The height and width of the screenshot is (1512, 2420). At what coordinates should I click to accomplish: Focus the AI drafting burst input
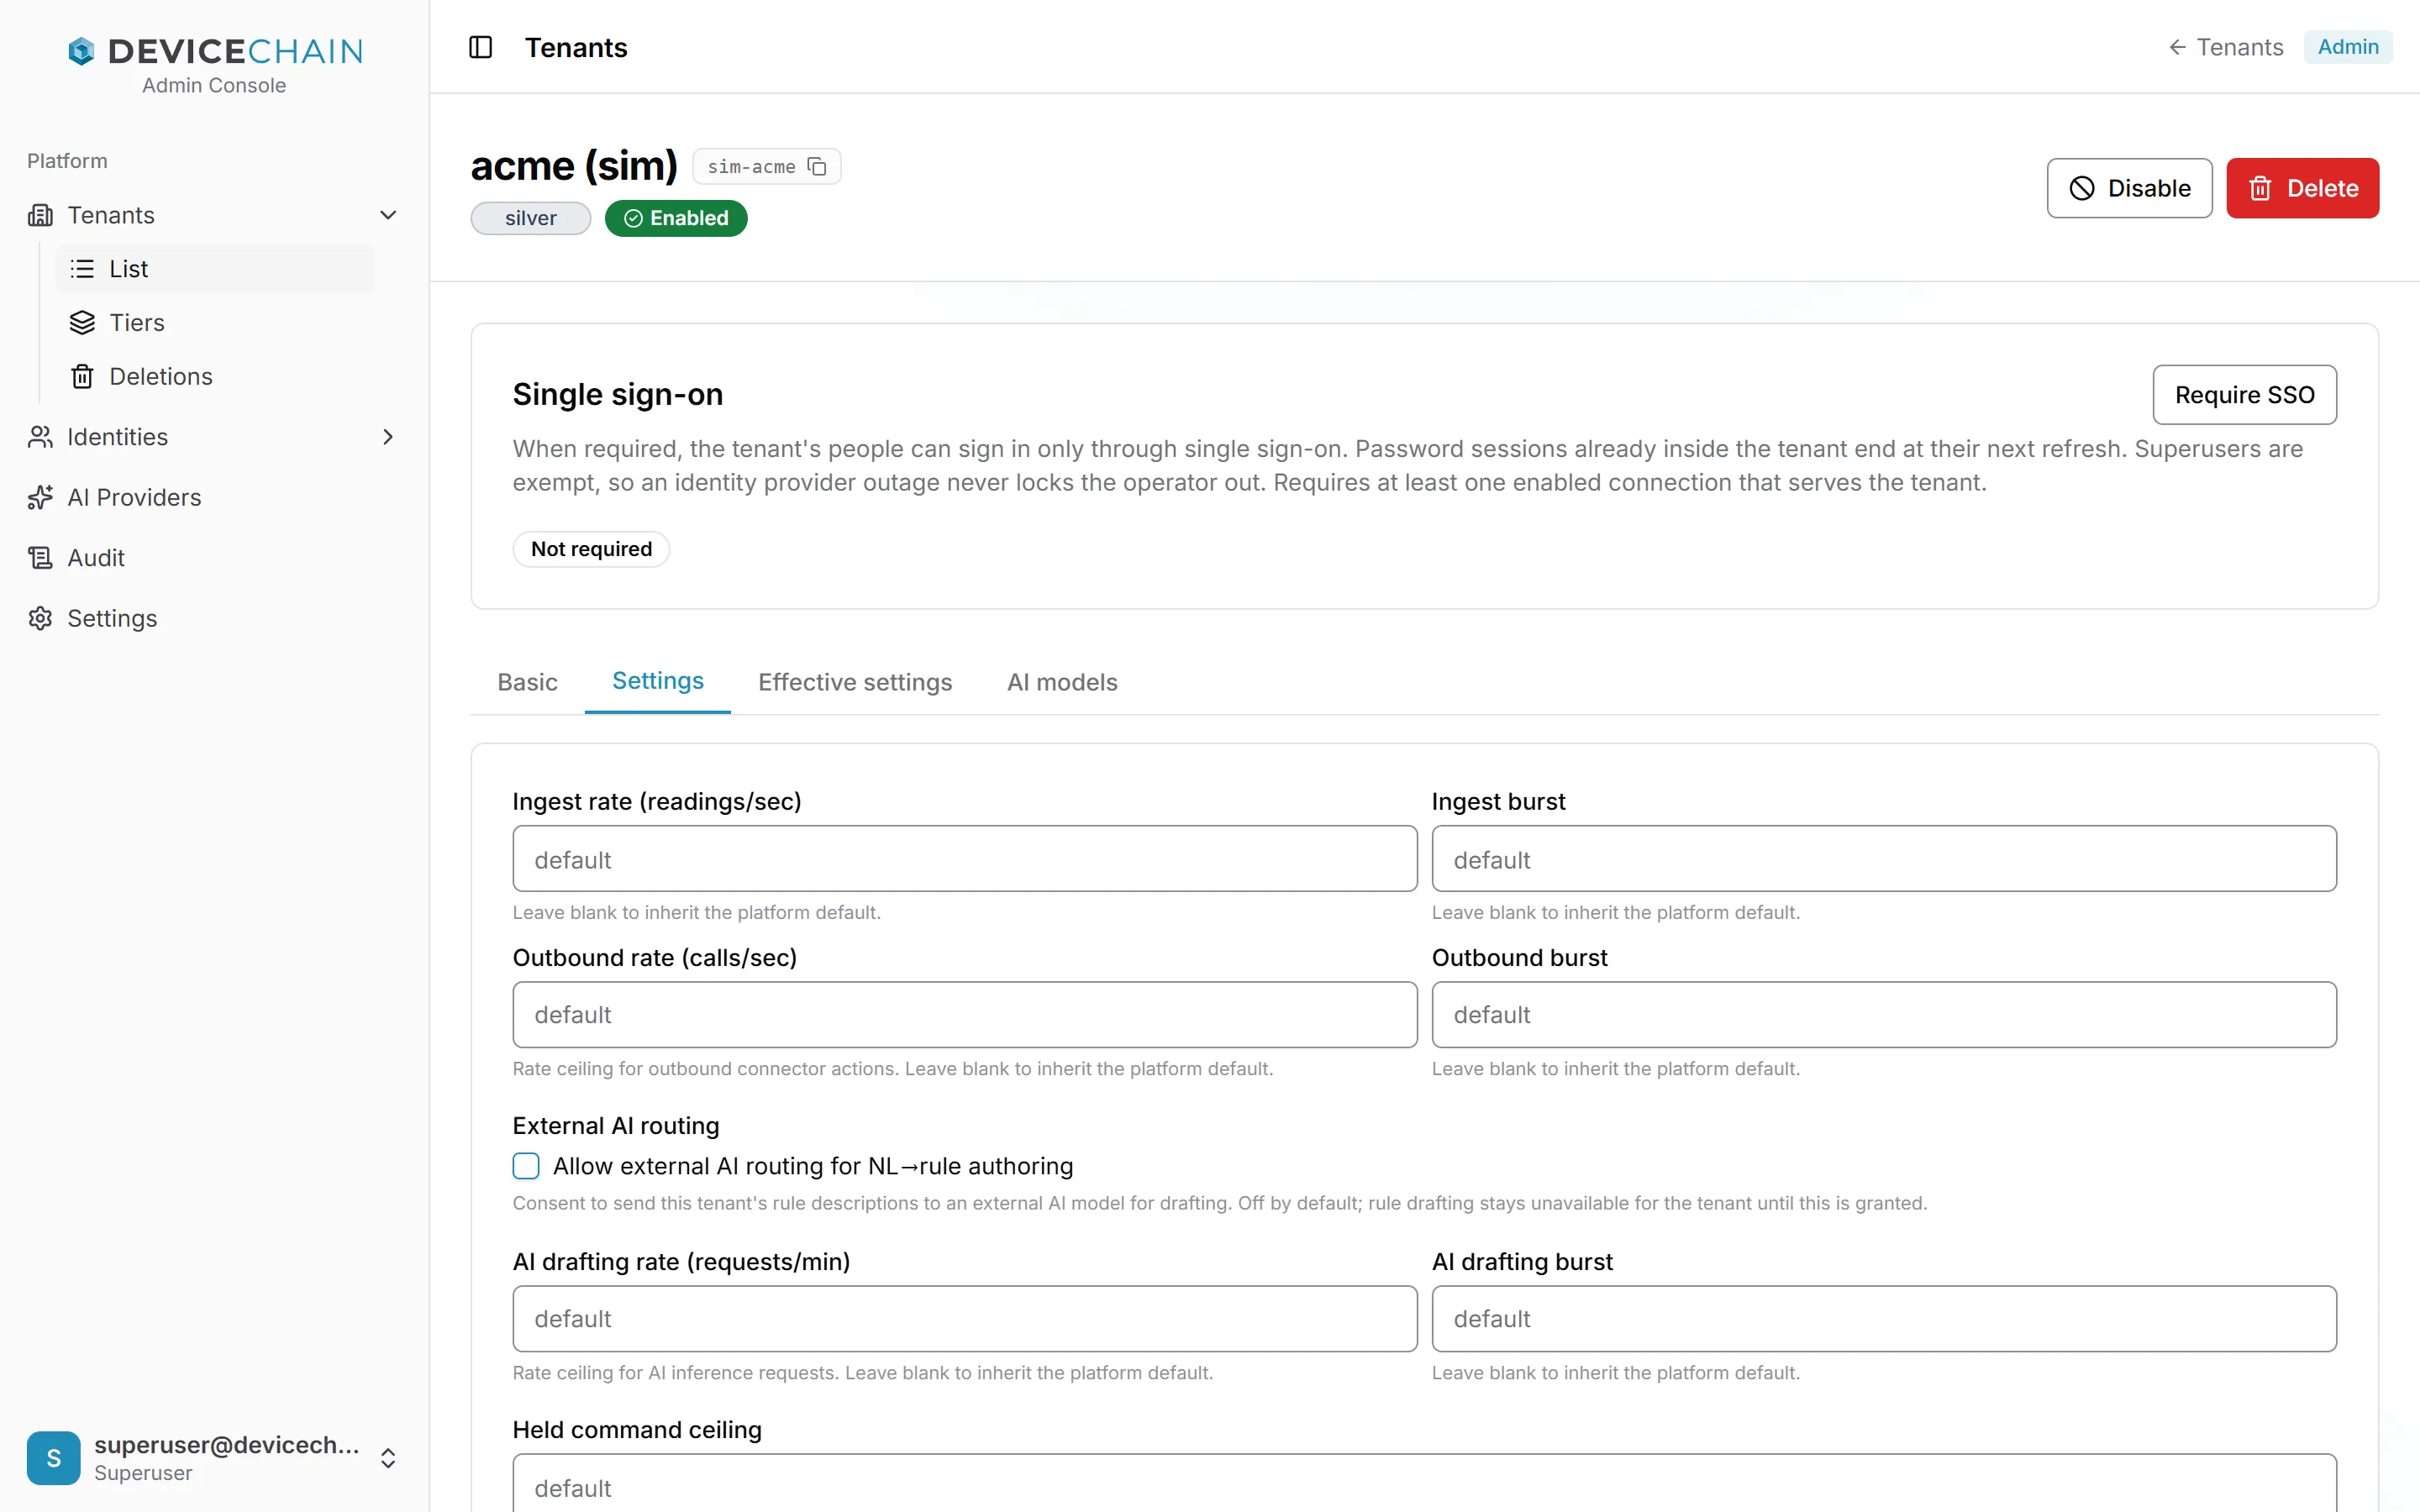pos(1884,1319)
